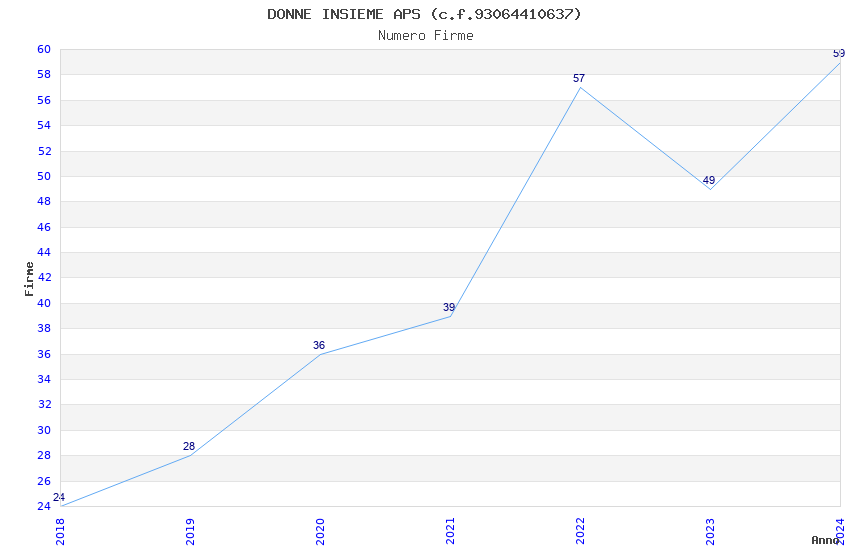
Task: Click the y-axis tick value 28
Action: click(x=44, y=456)
